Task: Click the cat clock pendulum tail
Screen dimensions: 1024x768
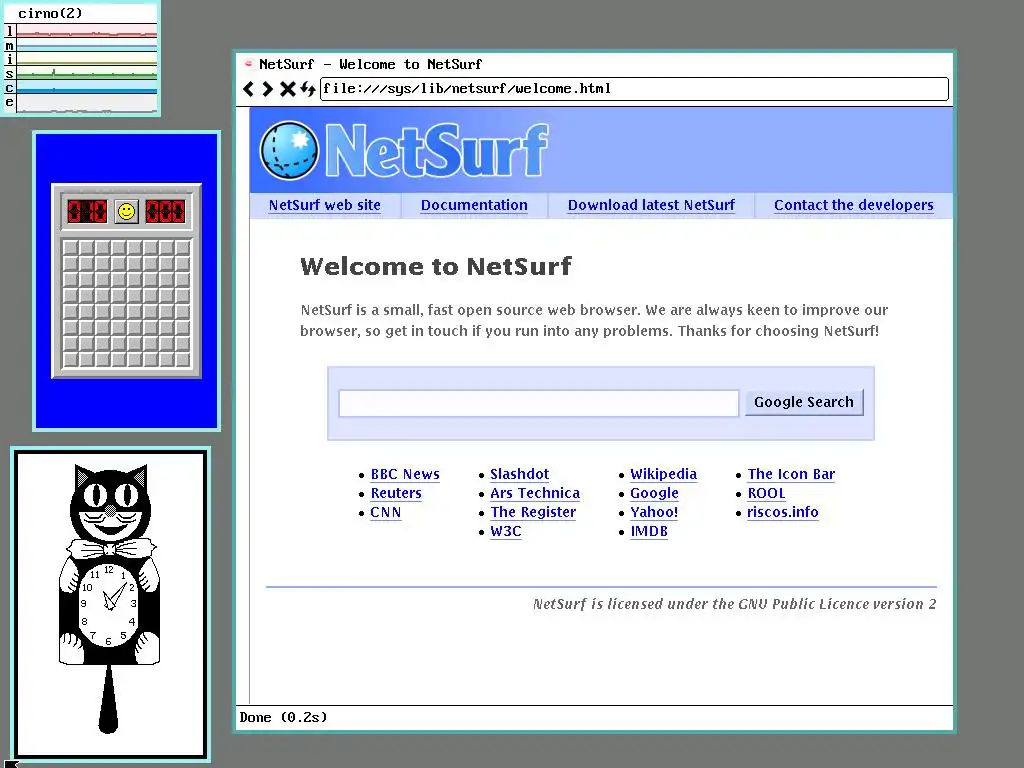Action: (x=108, y=698)
